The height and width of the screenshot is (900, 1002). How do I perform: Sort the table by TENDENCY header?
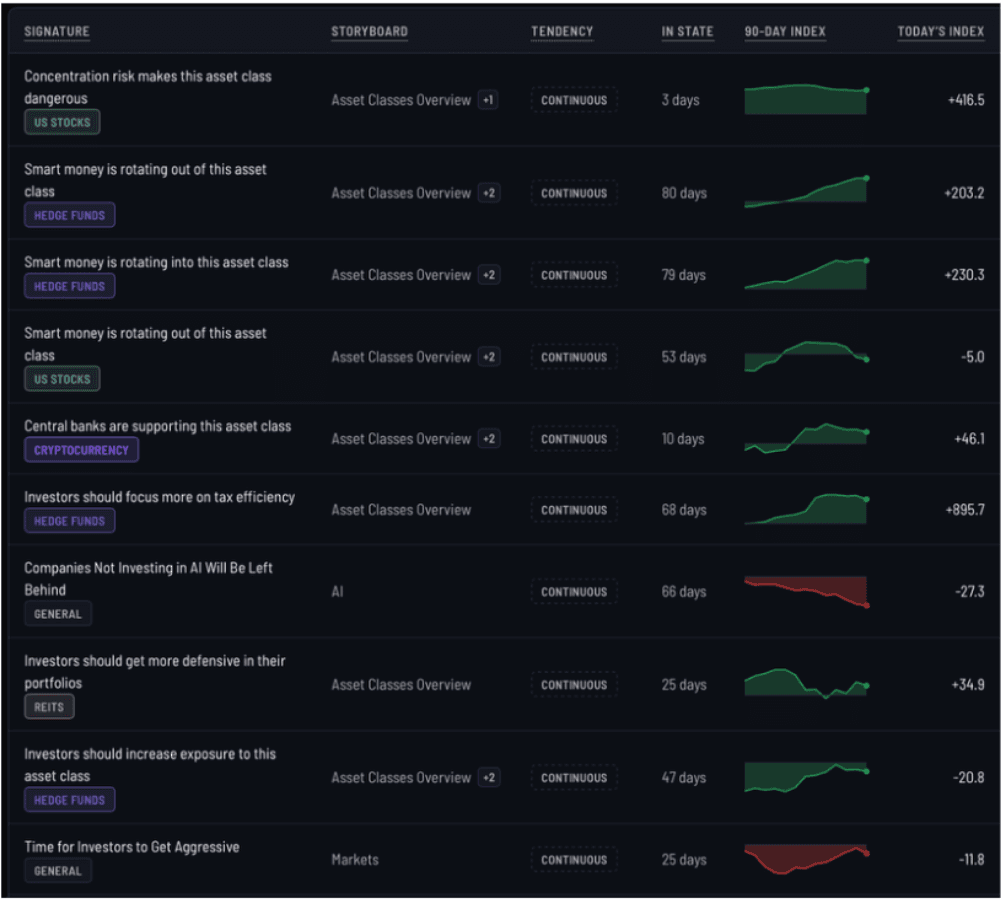point(562,31)
